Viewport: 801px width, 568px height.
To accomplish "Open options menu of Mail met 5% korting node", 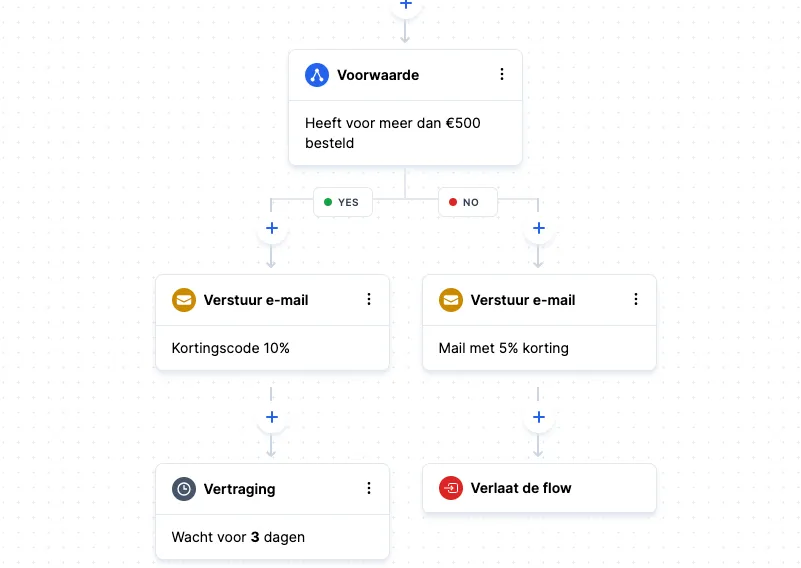I will pos(635,299).
